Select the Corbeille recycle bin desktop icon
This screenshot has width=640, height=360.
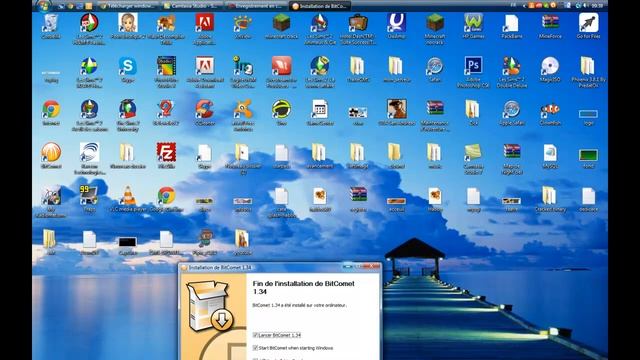51,26
